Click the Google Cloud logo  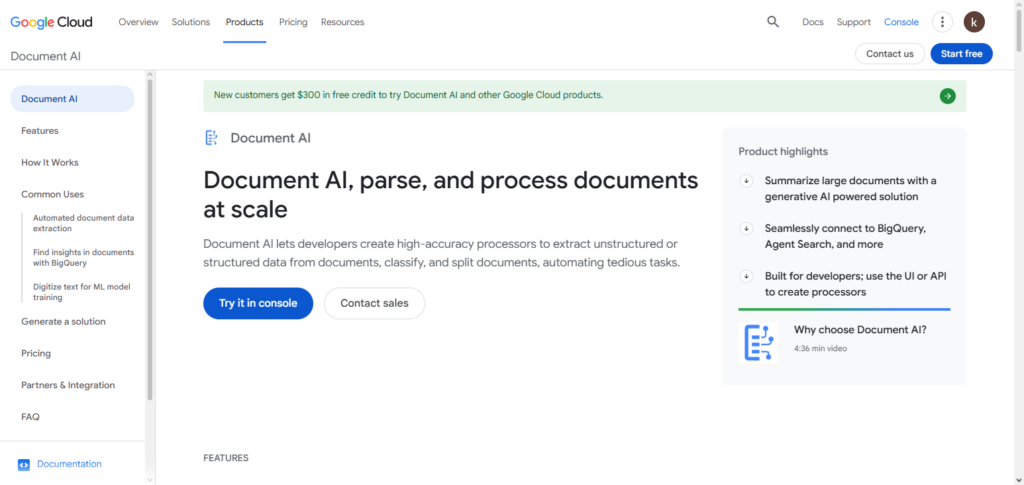pyautogui.click(x=51, y=22)
